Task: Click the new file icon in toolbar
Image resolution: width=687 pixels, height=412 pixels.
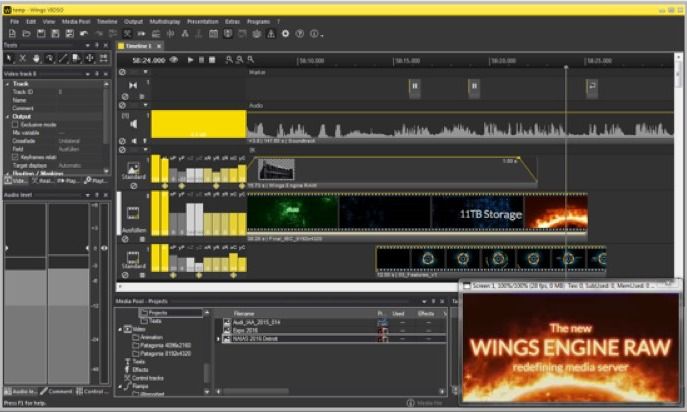Action: [9, 33]
